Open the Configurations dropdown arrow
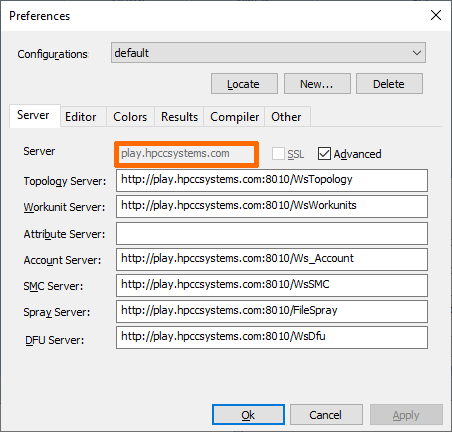Viewport: 452px width, 432px height. click(417, 53)
